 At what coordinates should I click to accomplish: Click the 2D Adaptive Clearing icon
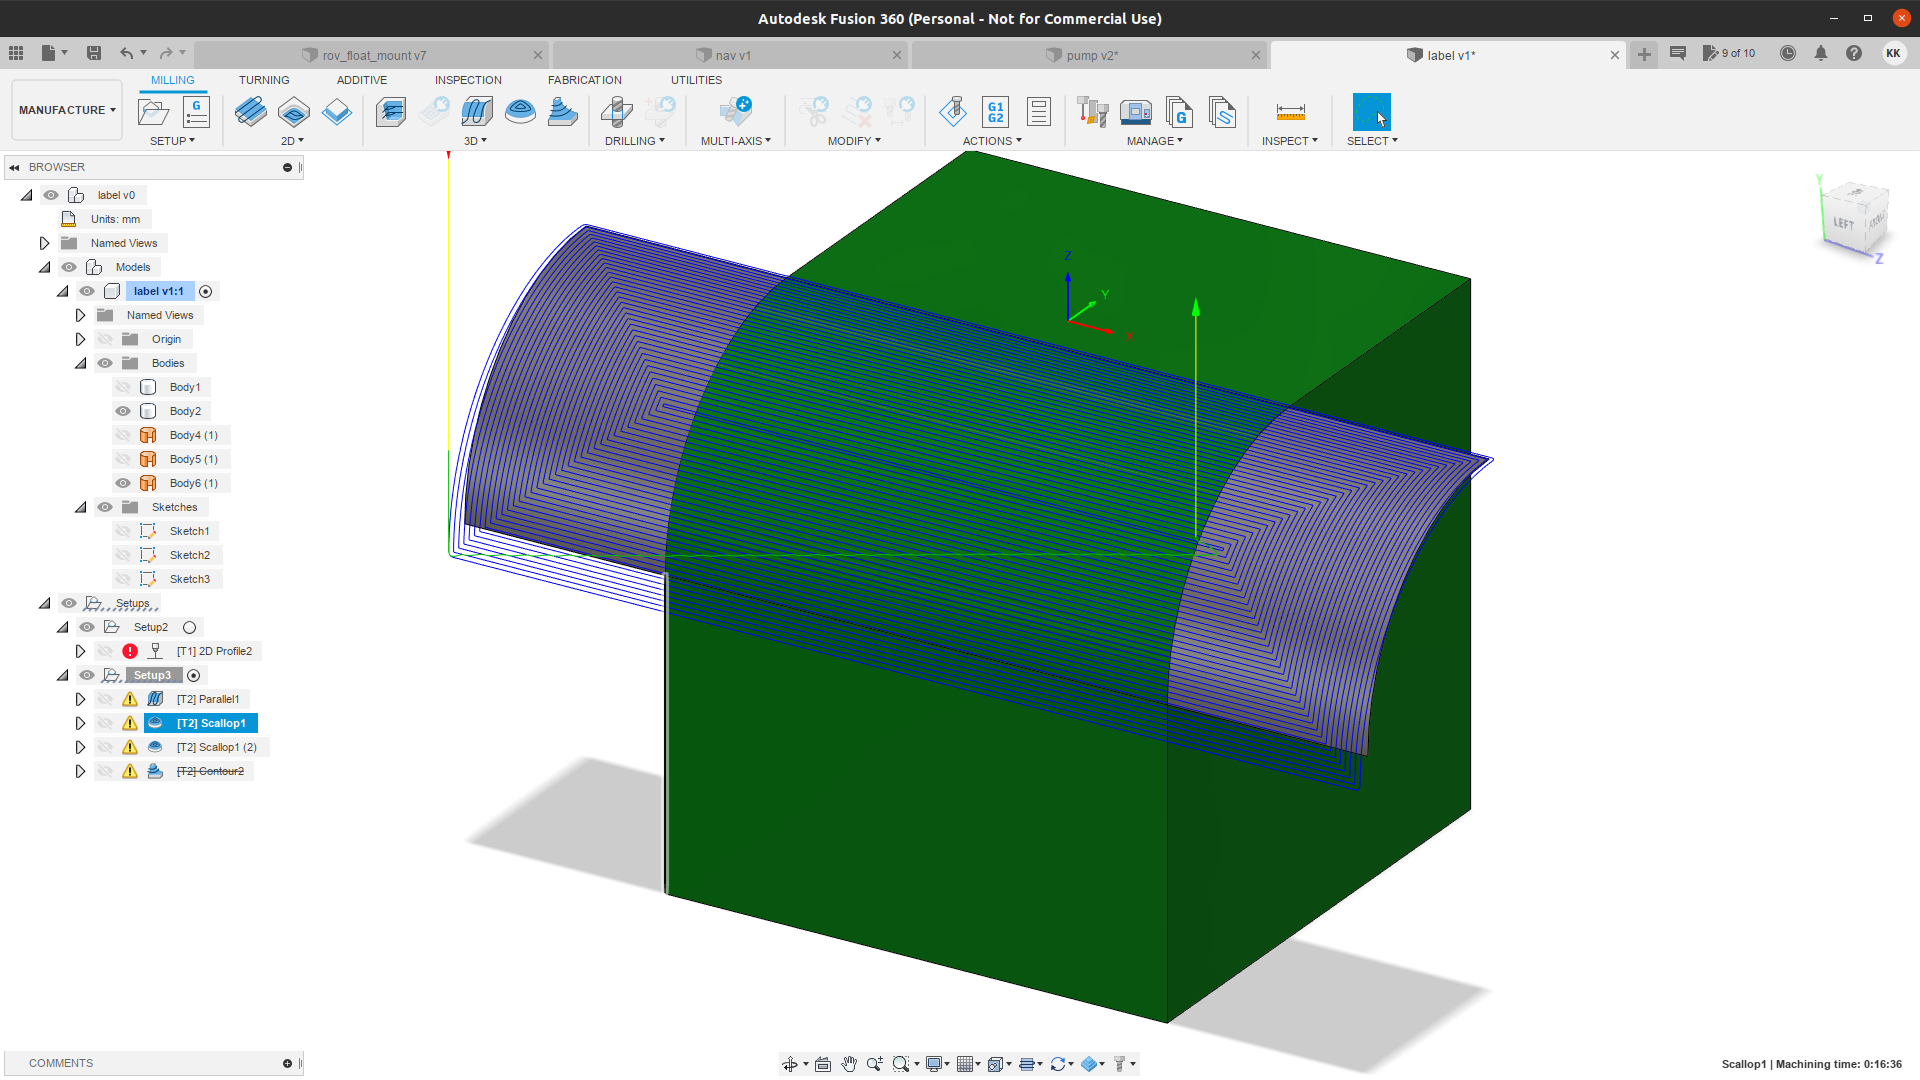251,112
